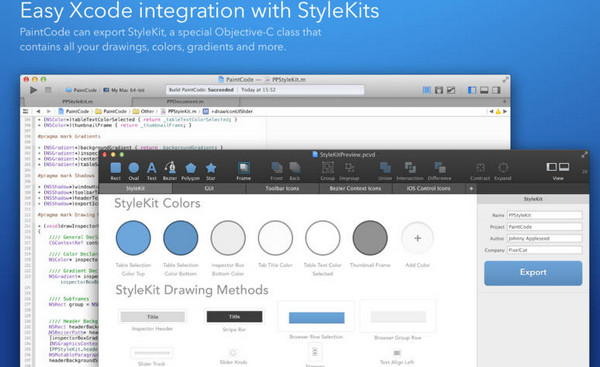Screen dimensions: 600x367
Task: Open the PPStyleKit.m breadcrumb dropdown
Action: (x=179, y=111)
